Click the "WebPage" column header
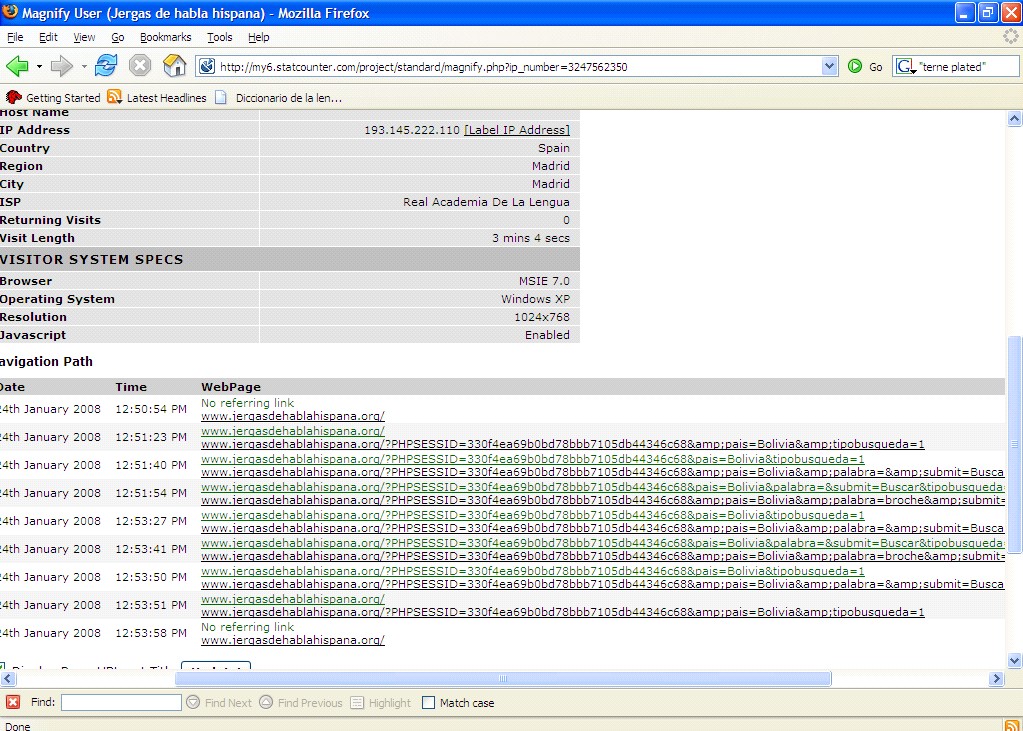The width and height of the screenshot is (1023, 731). tap(231, 386)
